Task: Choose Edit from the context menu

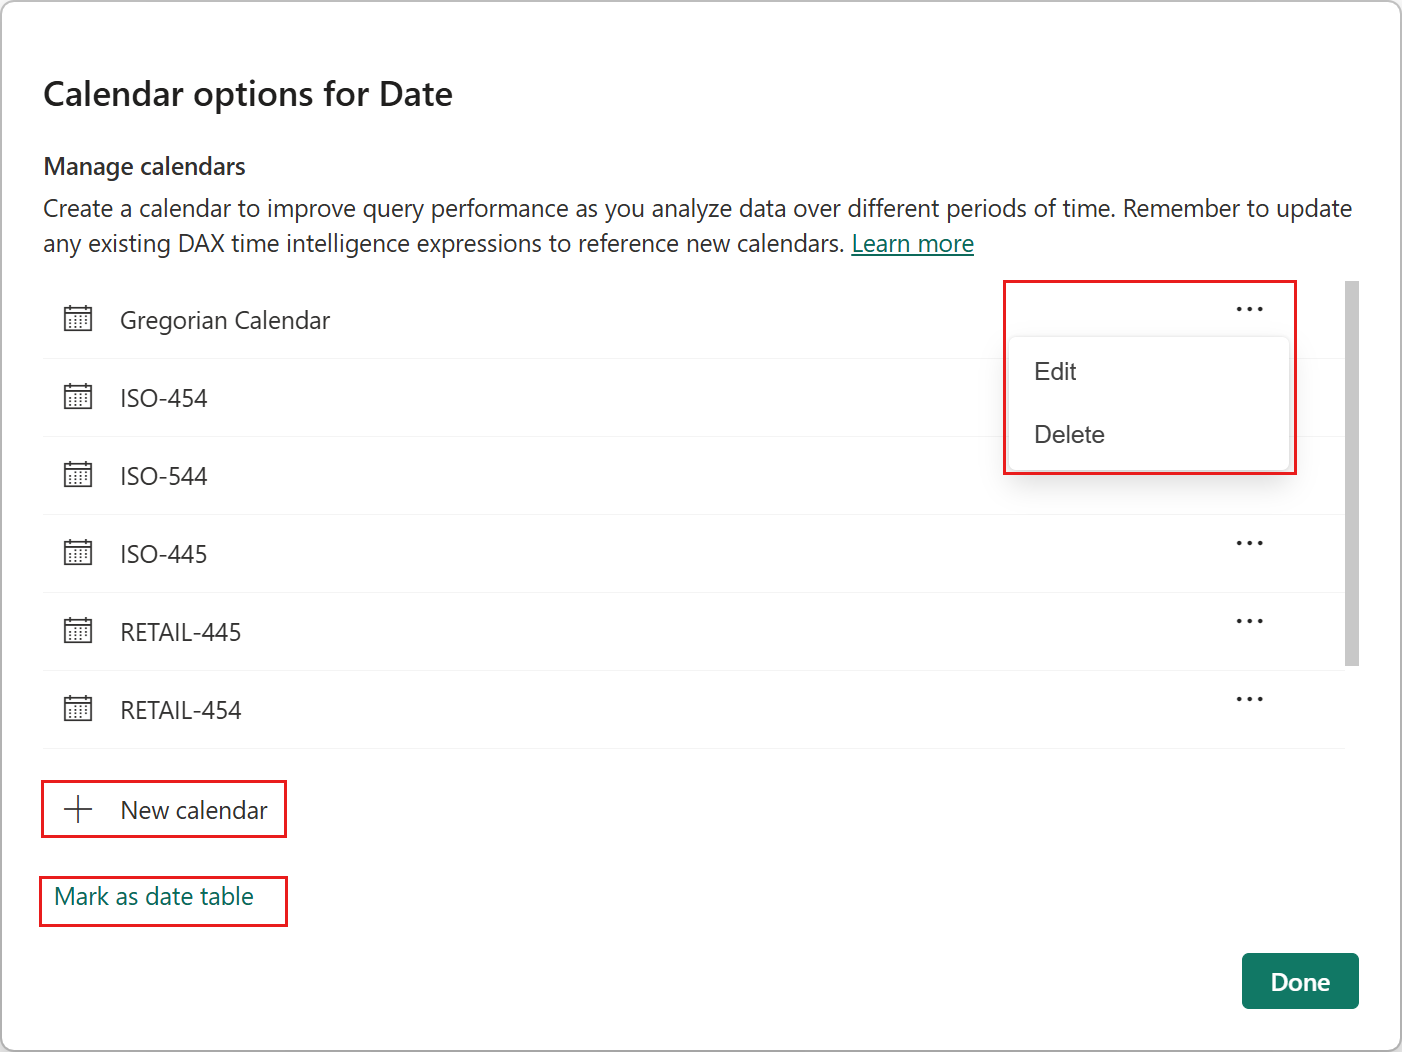Action: [x=1055, y=372]
